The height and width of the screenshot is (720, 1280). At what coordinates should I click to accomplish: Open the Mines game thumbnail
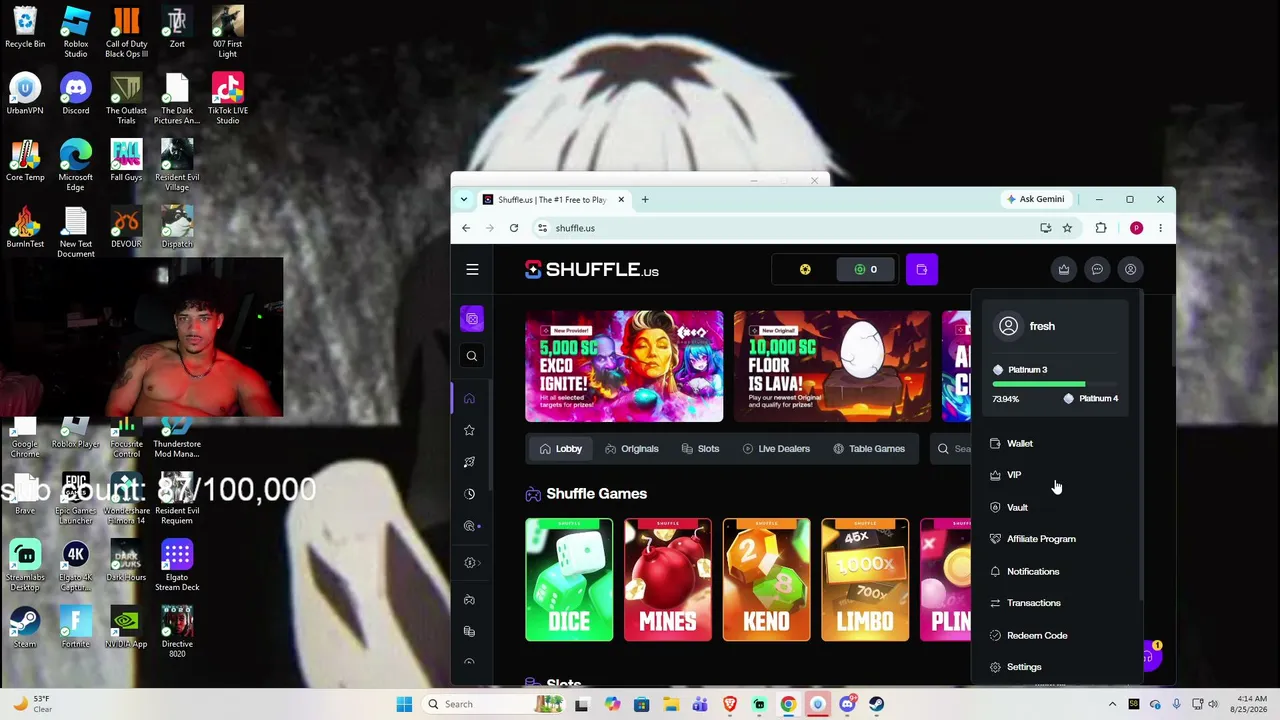[x=668, y=579]
